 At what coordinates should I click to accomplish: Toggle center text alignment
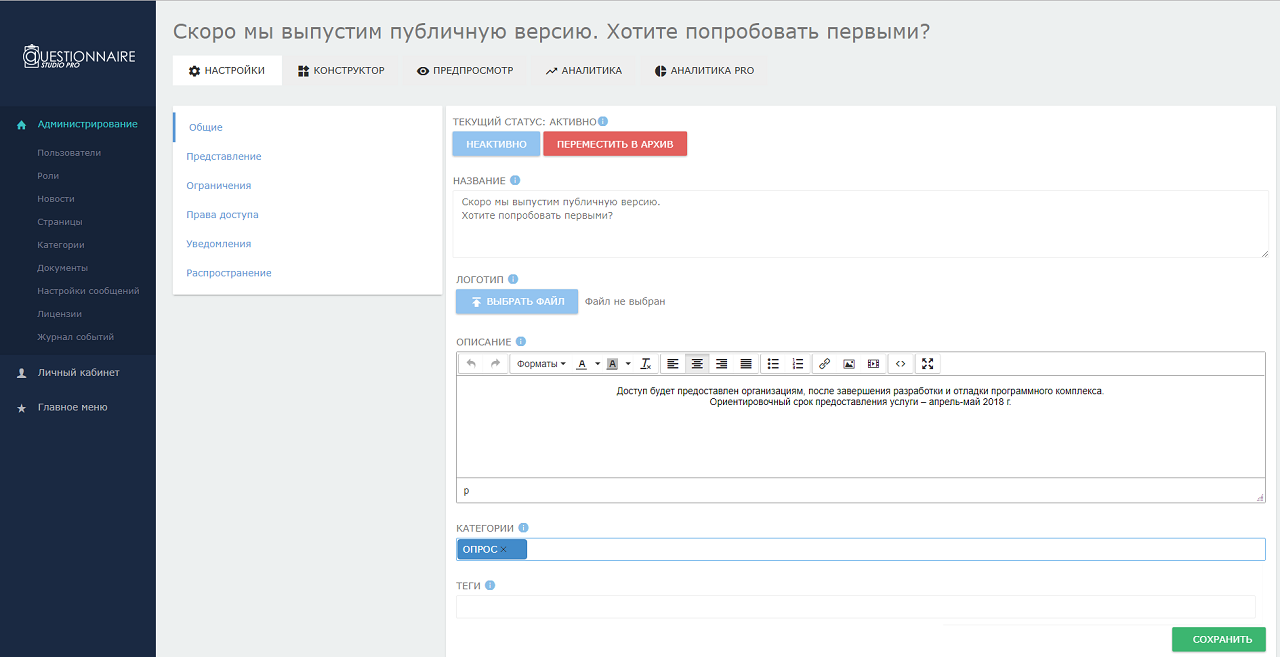point(697,363)
